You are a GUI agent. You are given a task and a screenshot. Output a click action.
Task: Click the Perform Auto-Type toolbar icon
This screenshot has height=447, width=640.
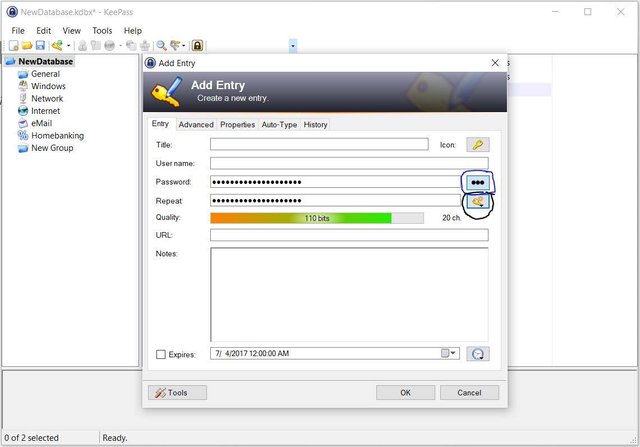point(145,45)
